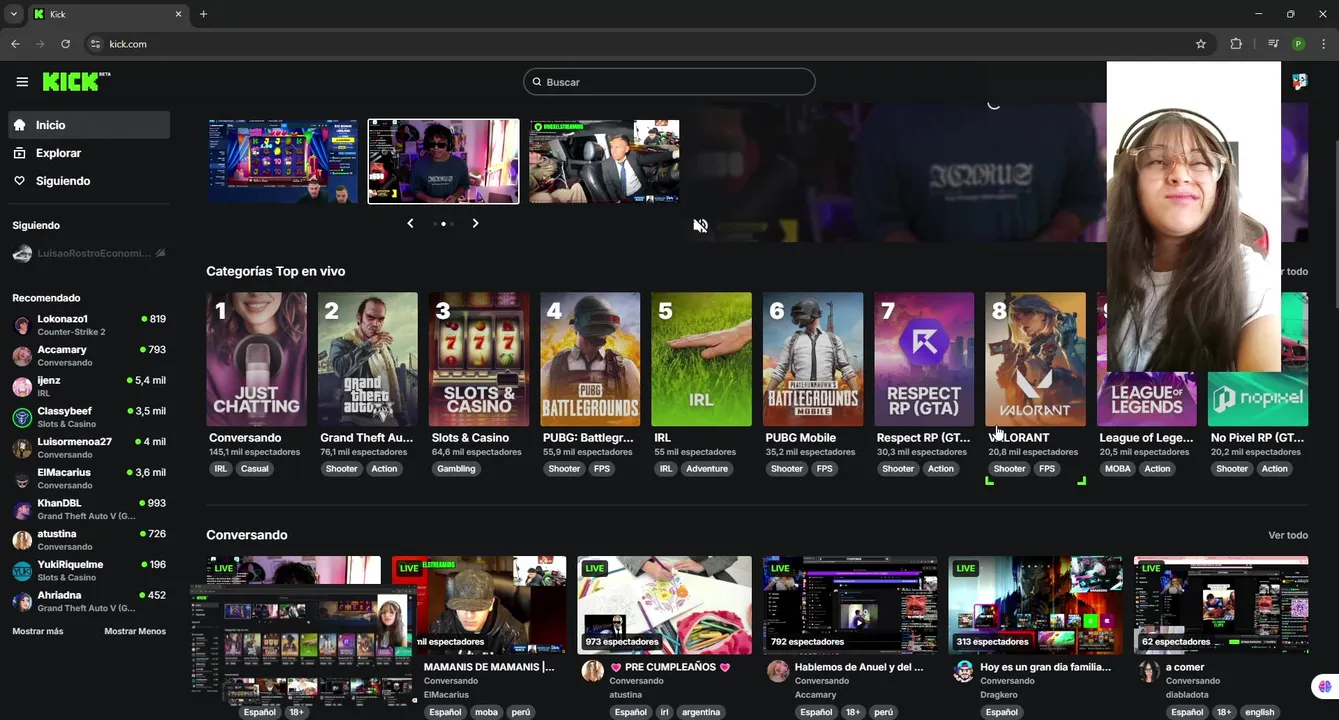Open the hamburger sidebar menu
The height and width of the screenshot is (720, 1339).
[22, 82]
